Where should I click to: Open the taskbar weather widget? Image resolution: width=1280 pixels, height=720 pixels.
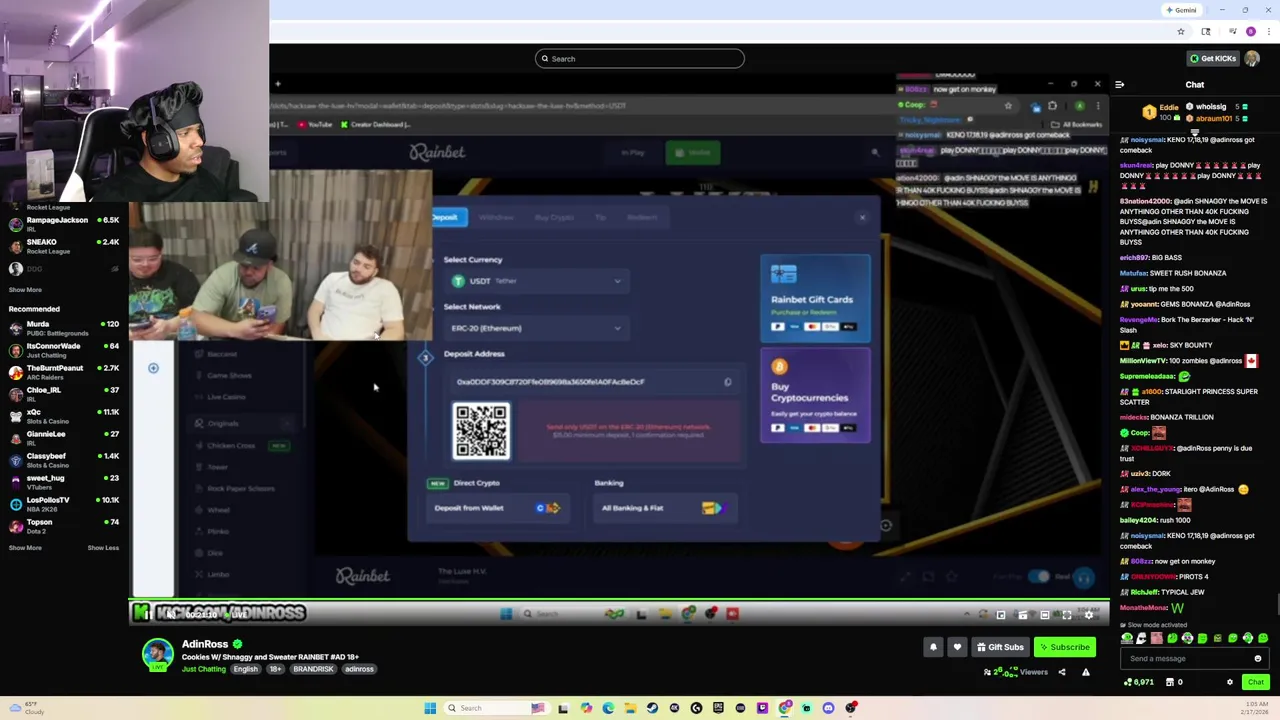pos(25,708)
